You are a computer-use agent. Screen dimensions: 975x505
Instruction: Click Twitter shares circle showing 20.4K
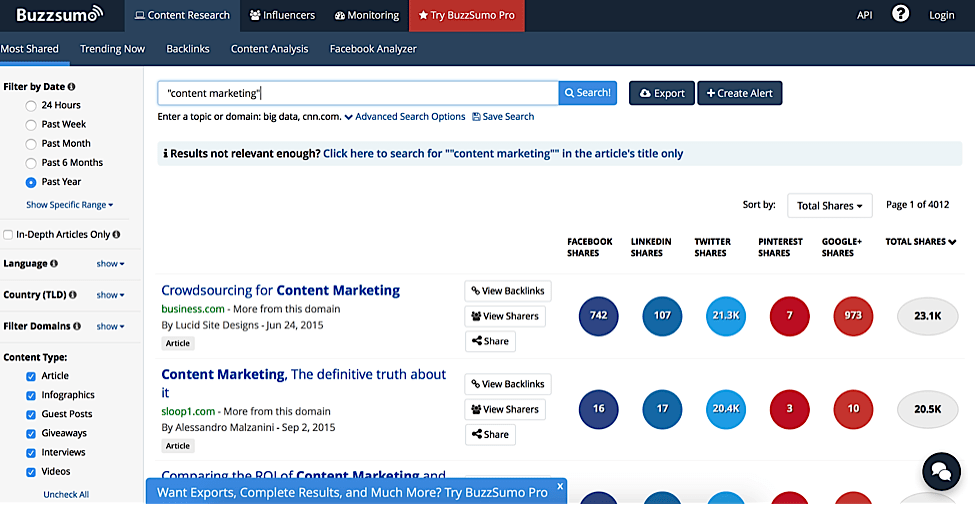(x=726, y=409)
